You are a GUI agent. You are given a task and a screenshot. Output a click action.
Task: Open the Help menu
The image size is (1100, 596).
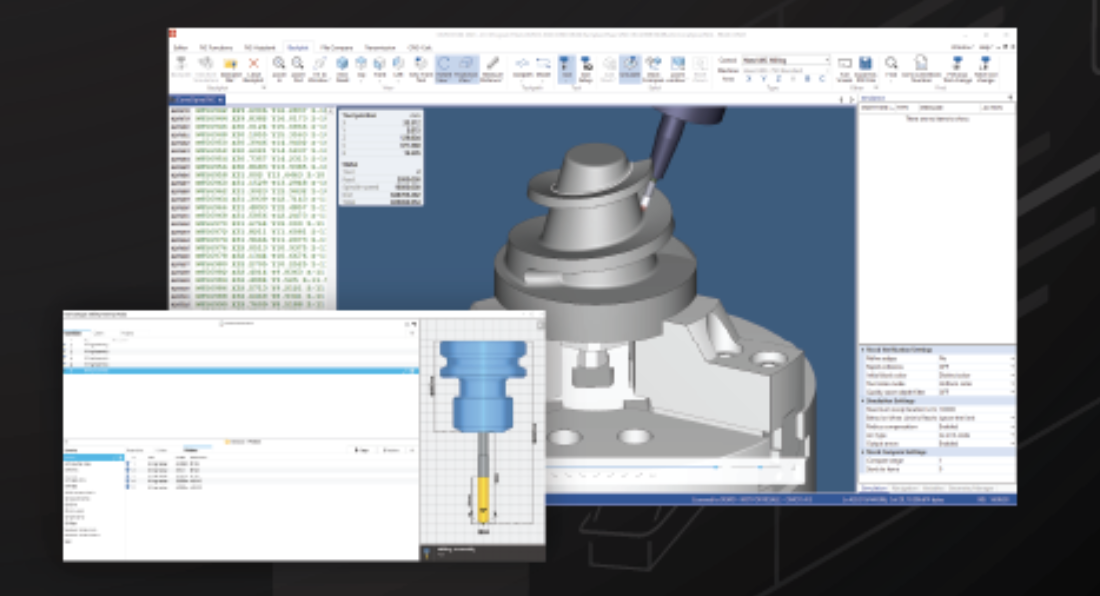point(986,47)
